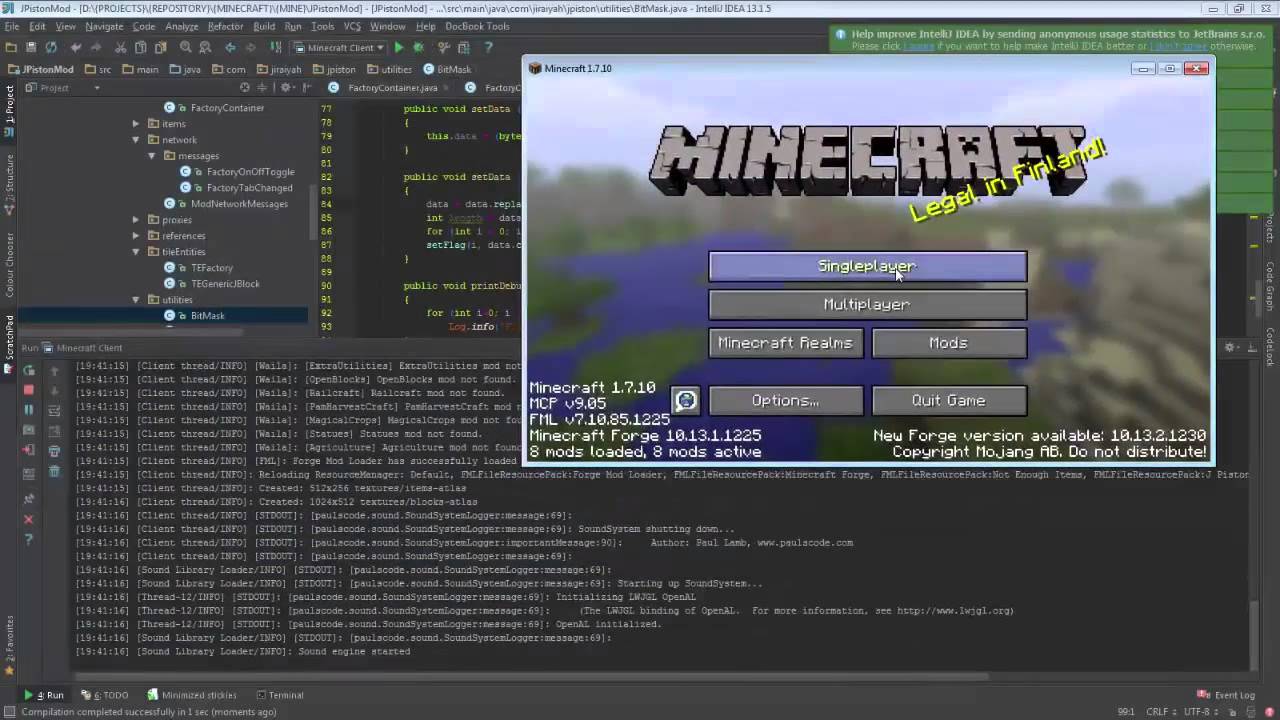Viewport: 1280px width, 720px height.
Task: Open Project Structure toolbar icon
Action: (463, 47)
